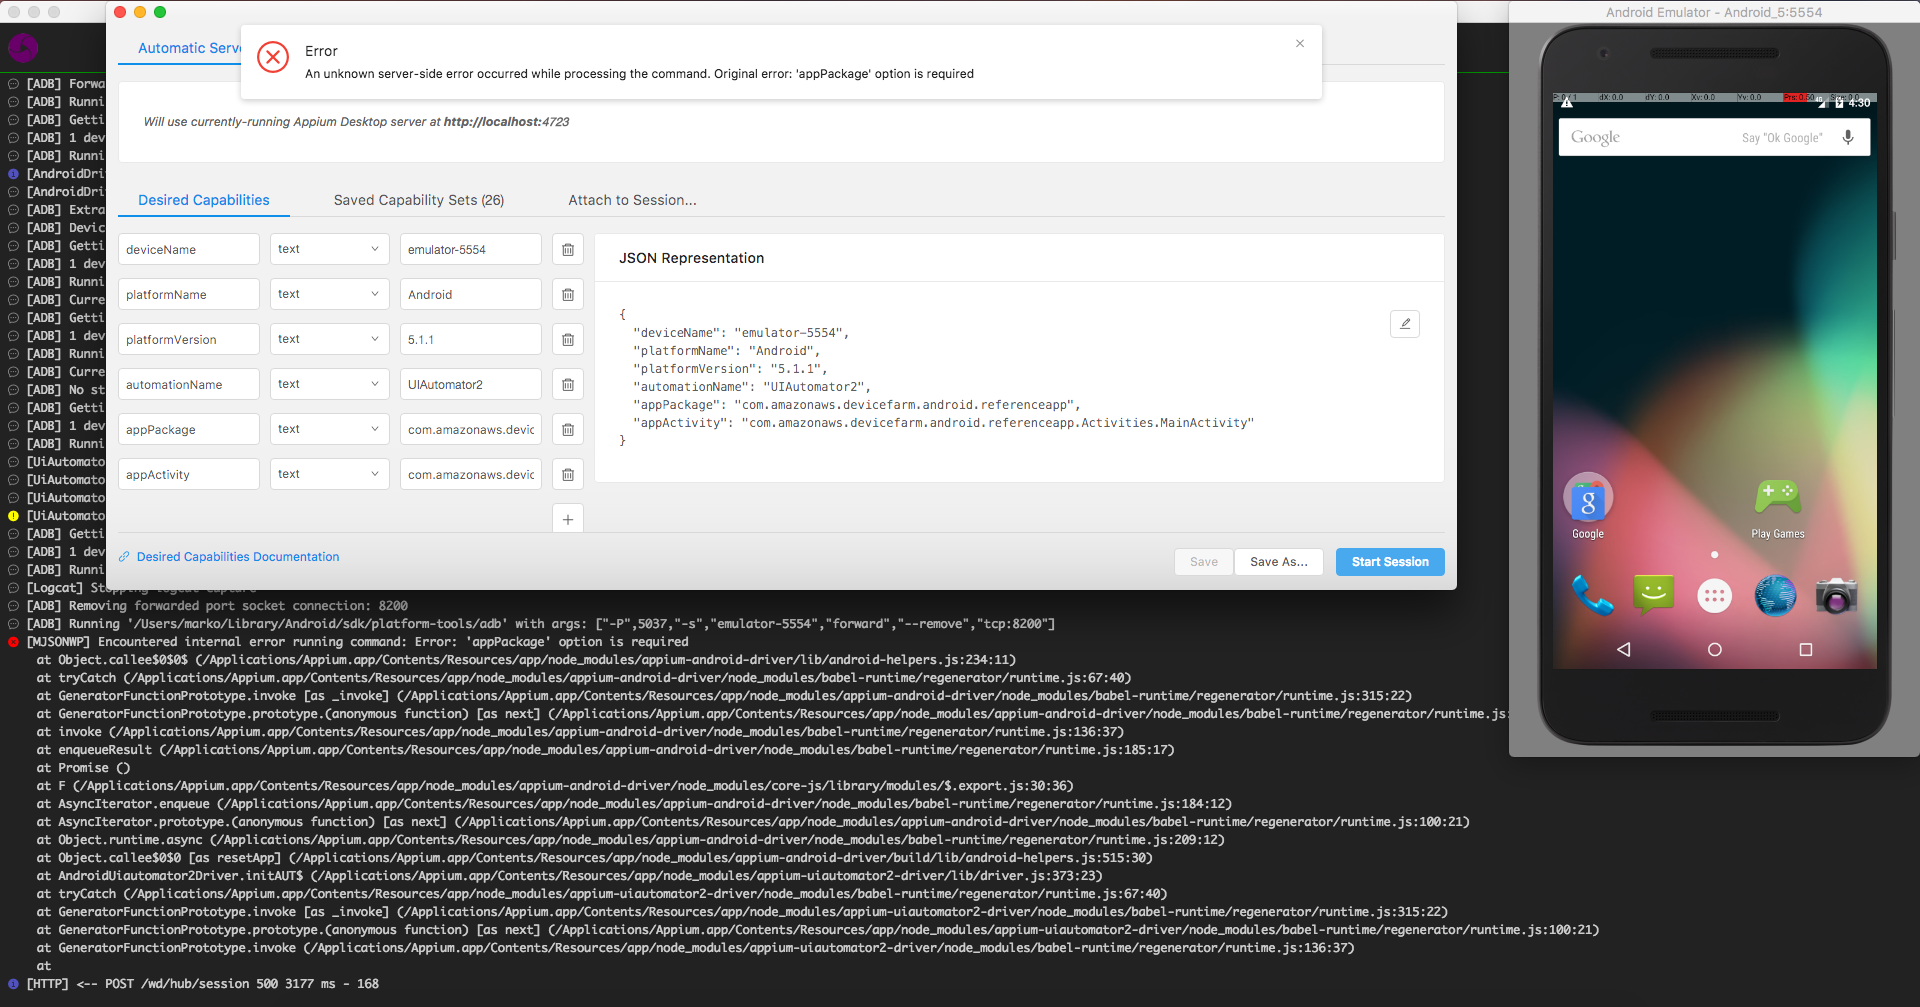Image resolution: width=1920 pixels, height=1007 pixels.
Task: Delete the appActivity capability row
Action: click(568, 474)
